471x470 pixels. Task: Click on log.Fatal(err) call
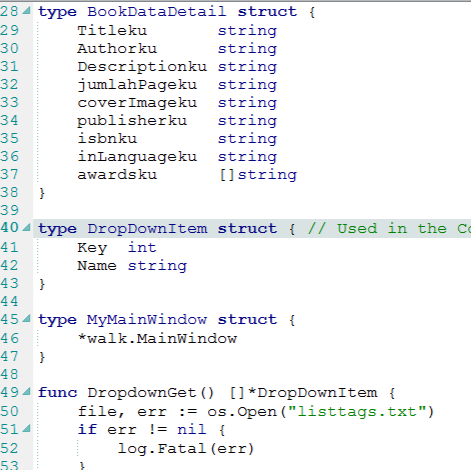click(186, 449)
